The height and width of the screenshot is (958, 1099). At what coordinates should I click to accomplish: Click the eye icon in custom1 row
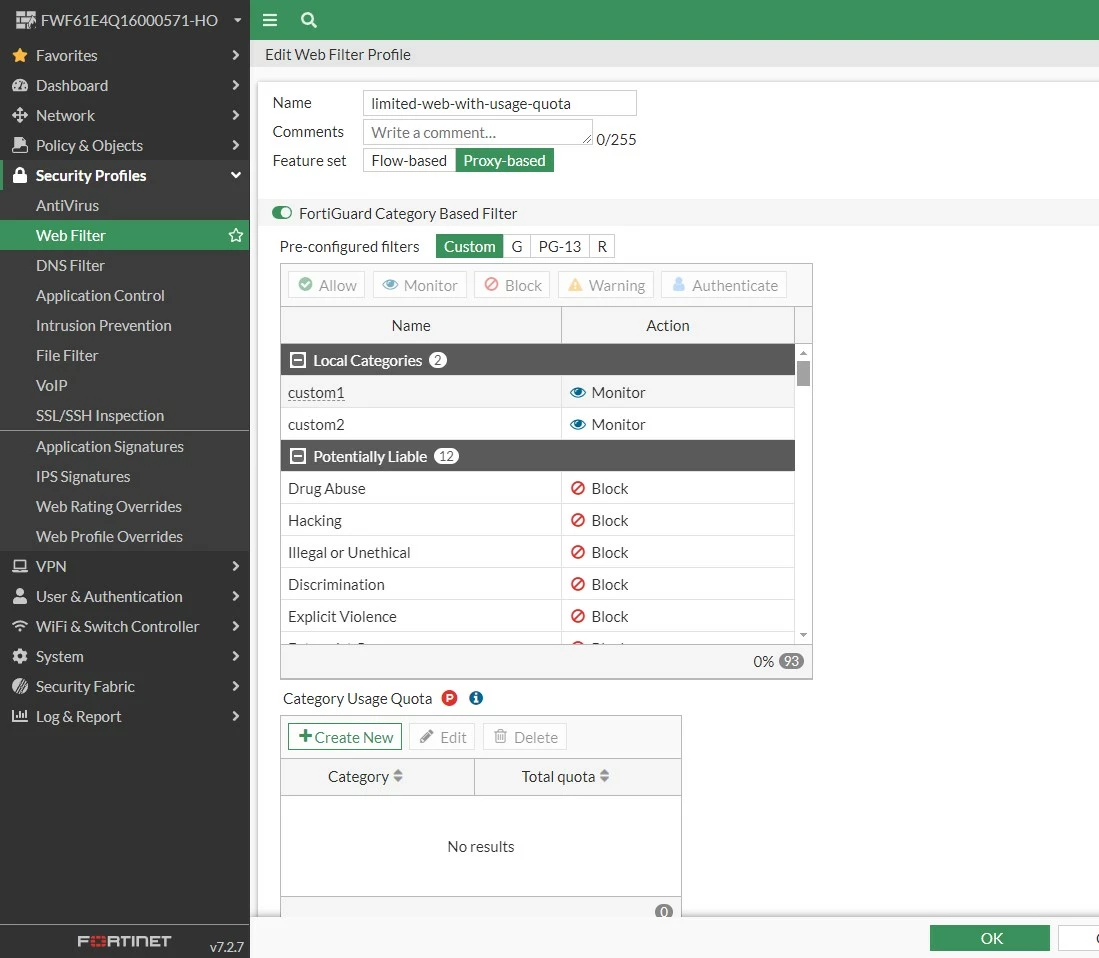(x=578, y=392)
